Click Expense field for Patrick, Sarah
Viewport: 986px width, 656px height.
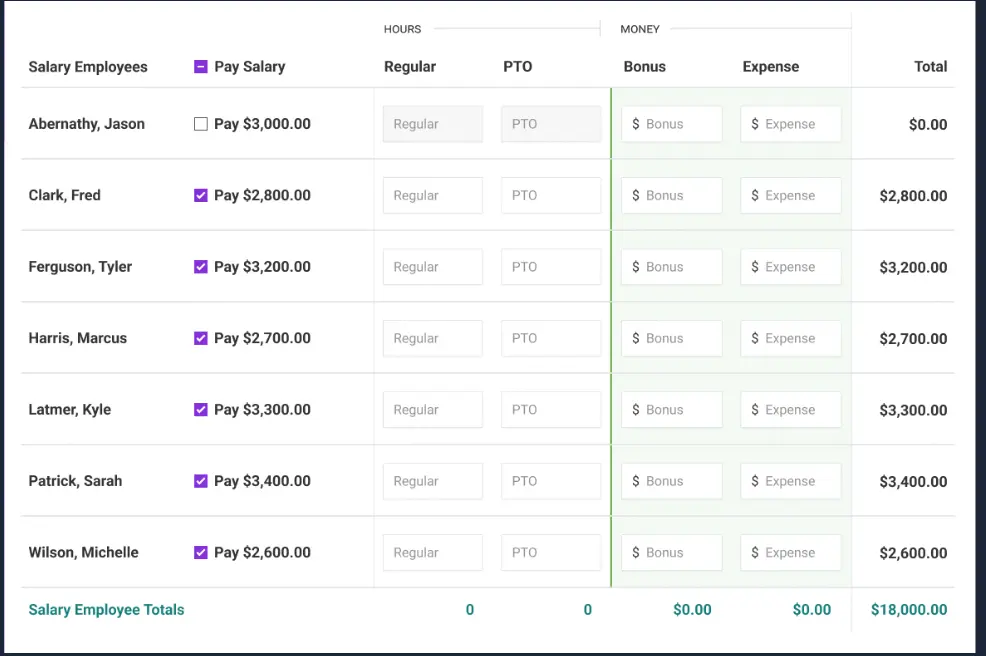click(790, 481)
